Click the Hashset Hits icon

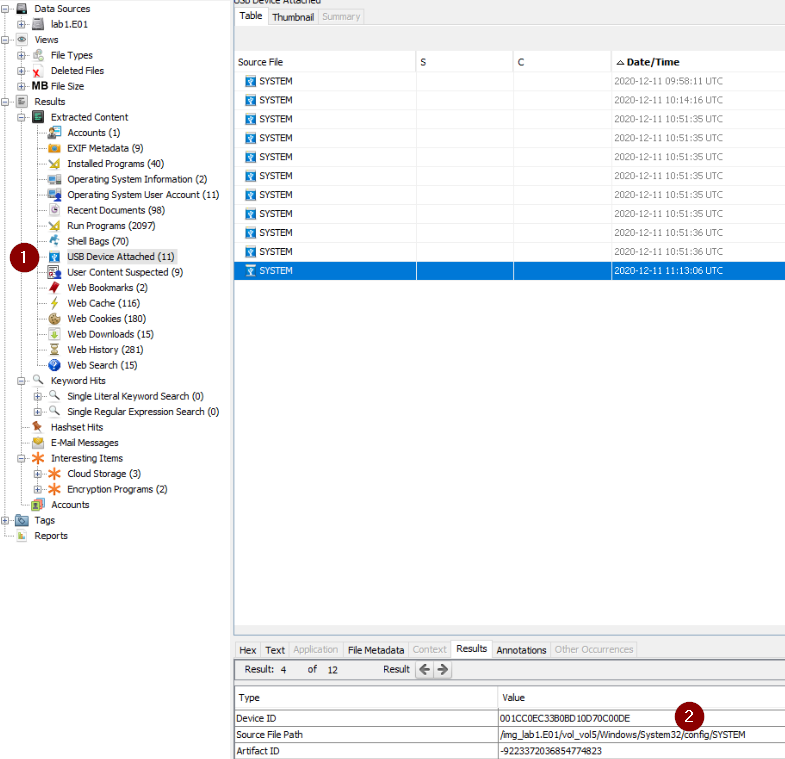(x=38, y=427)
